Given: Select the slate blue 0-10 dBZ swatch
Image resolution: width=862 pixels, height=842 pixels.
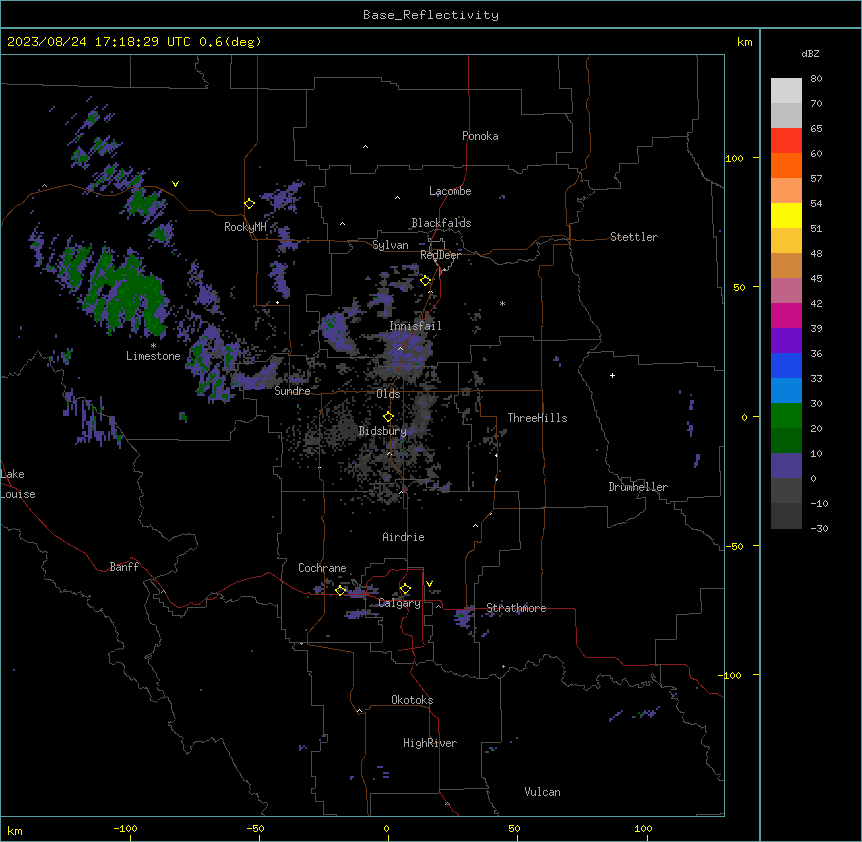Looking at the screenshot, I should [x=786, y=466].
